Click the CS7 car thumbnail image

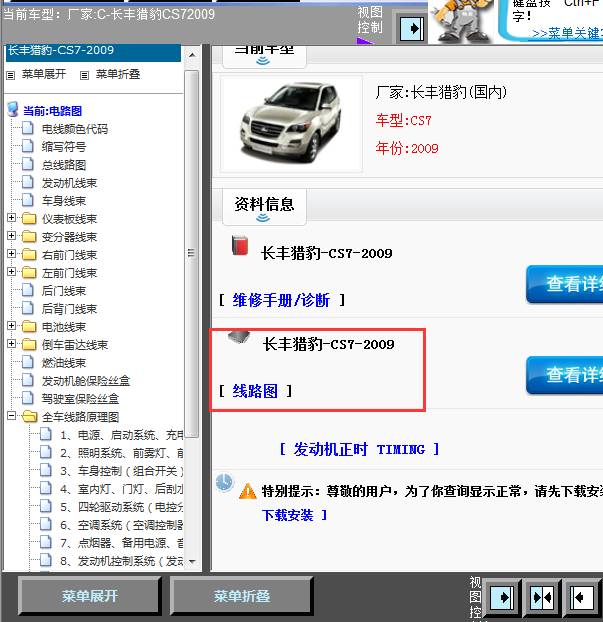click(291, 124)
